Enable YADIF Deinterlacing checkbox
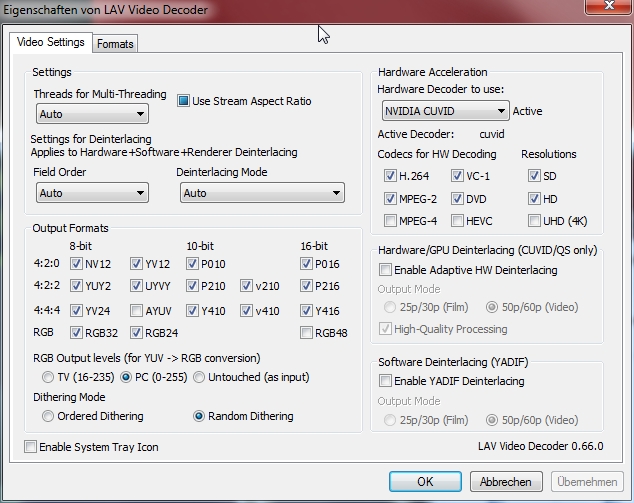Screen dimensions: 634x503 point(386,381)
